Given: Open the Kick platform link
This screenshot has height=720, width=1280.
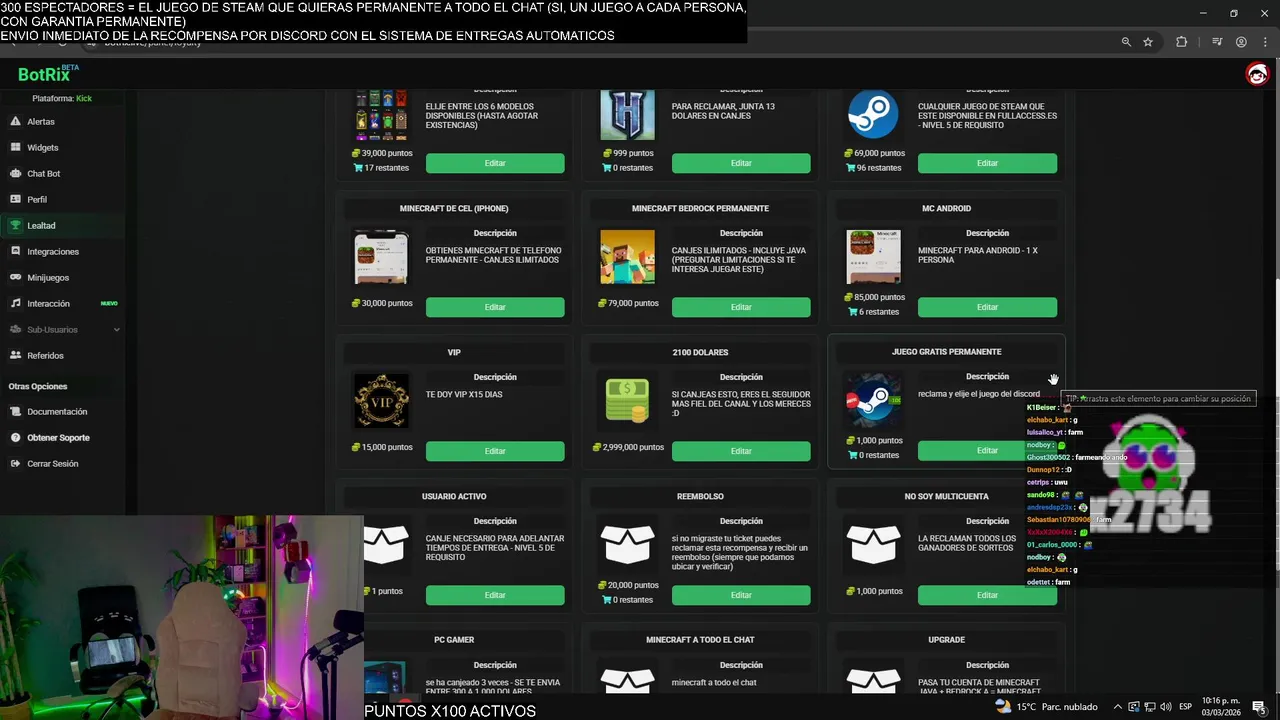Looking at the screenshot, I should click(x=84, y=98).
